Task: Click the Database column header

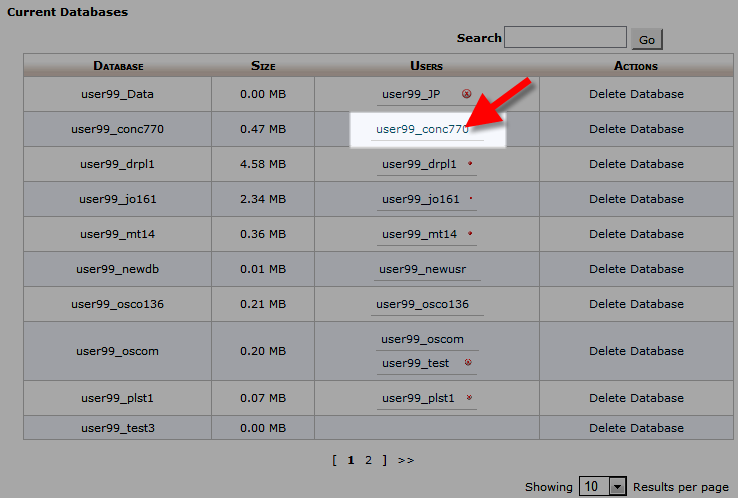Action: click(118, 66)
